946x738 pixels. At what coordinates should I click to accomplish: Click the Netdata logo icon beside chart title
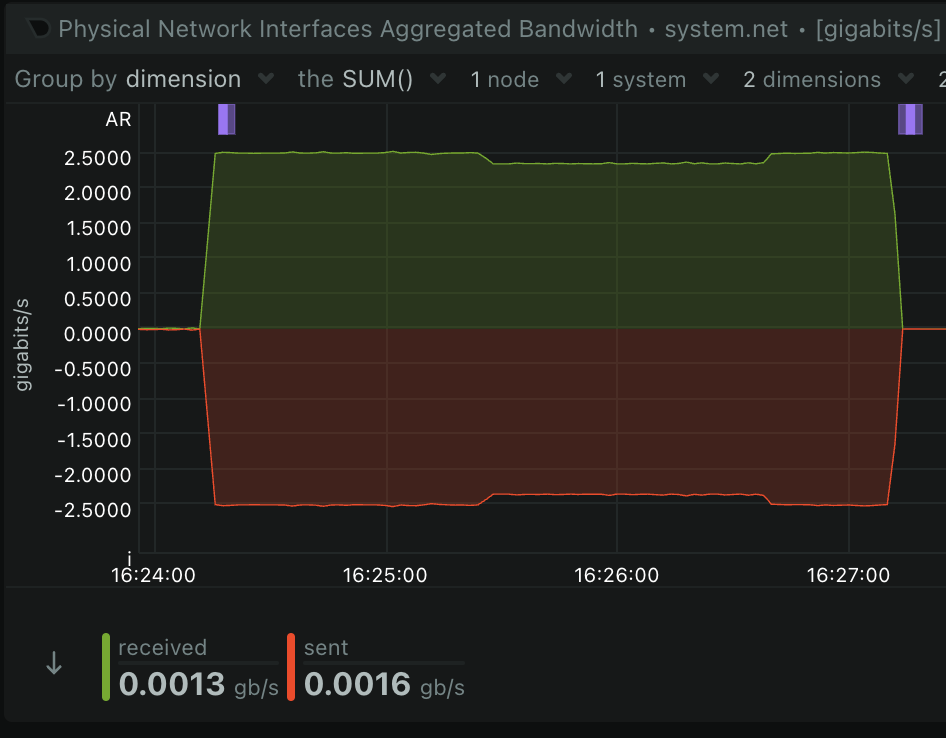pyautogui.click(x=39, y=28)
